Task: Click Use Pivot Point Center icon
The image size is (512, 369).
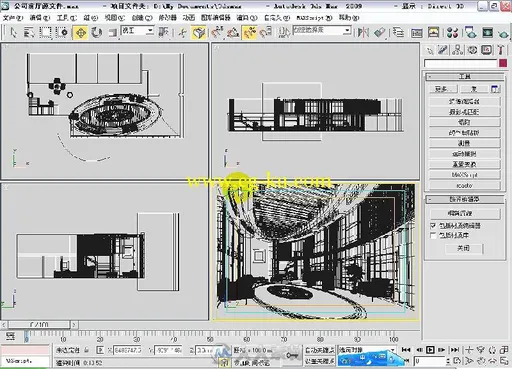Action: [x=163, y=32]
